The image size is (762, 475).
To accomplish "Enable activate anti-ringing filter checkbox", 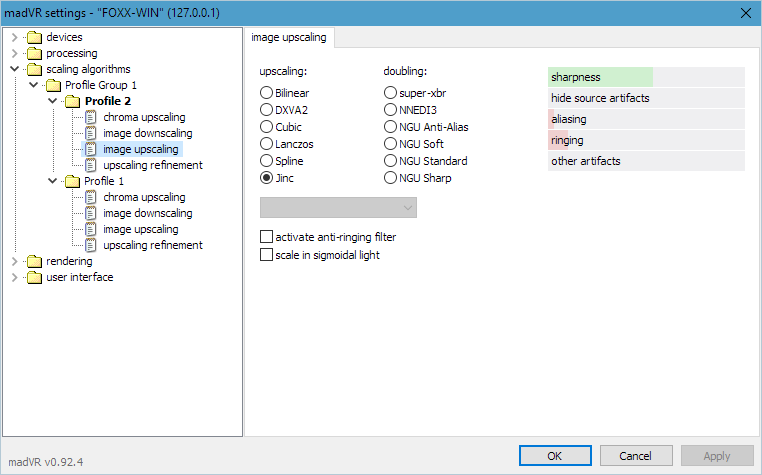I will (x=266, y=237).
